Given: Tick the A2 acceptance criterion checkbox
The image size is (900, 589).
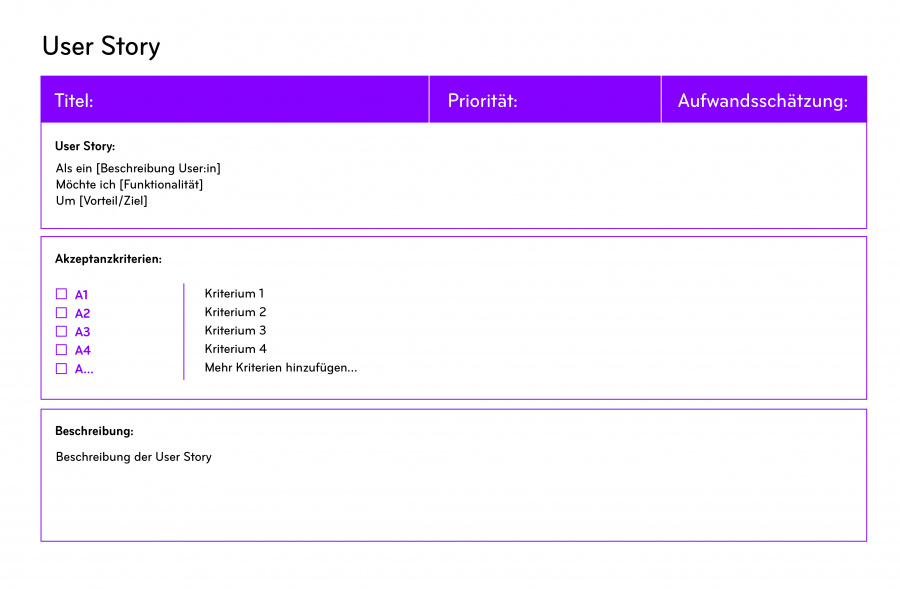Looking at the screenshot, I should click(x=61, y=313).
